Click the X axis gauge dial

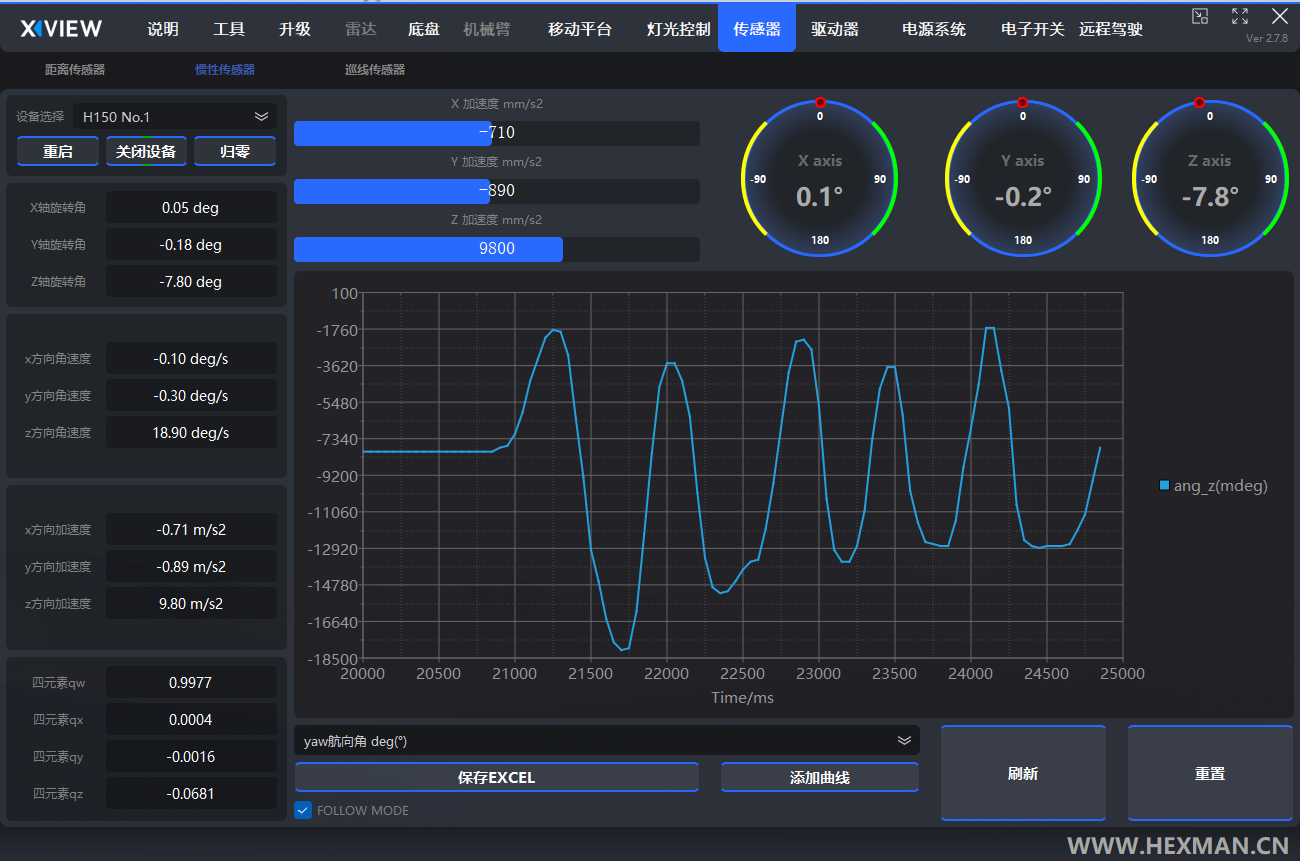820,178
